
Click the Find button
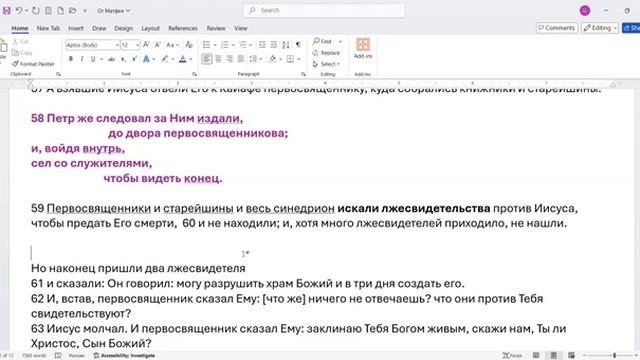[x=322, y=41]
